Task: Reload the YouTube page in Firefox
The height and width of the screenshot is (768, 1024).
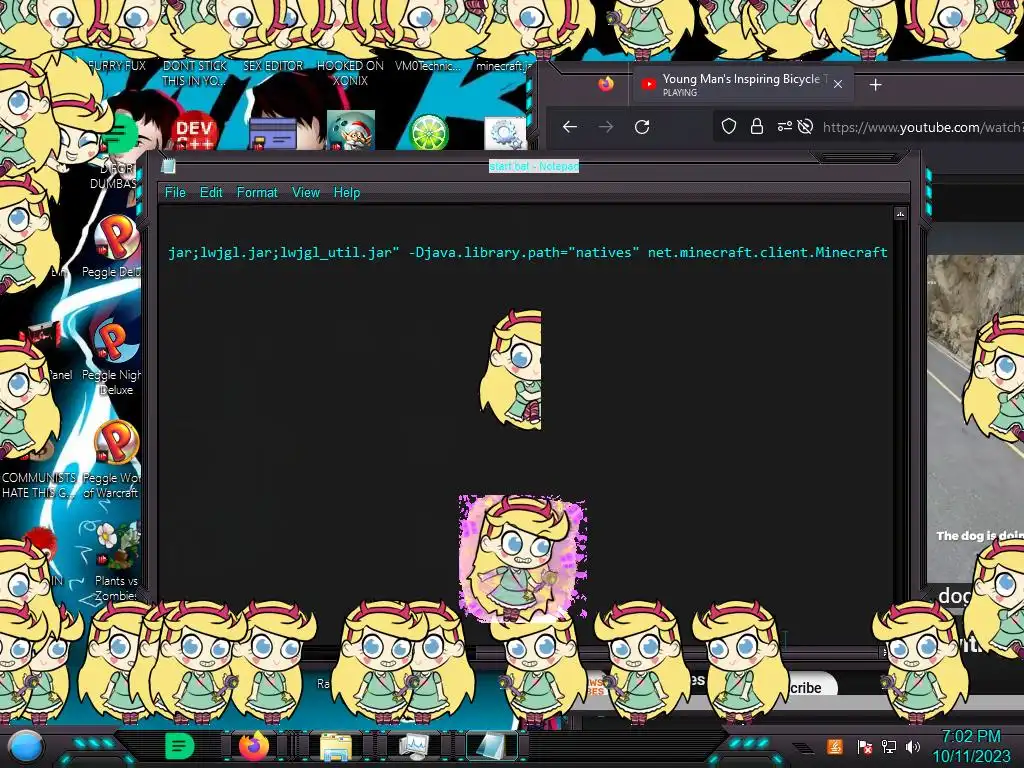Action: point(642,127)
